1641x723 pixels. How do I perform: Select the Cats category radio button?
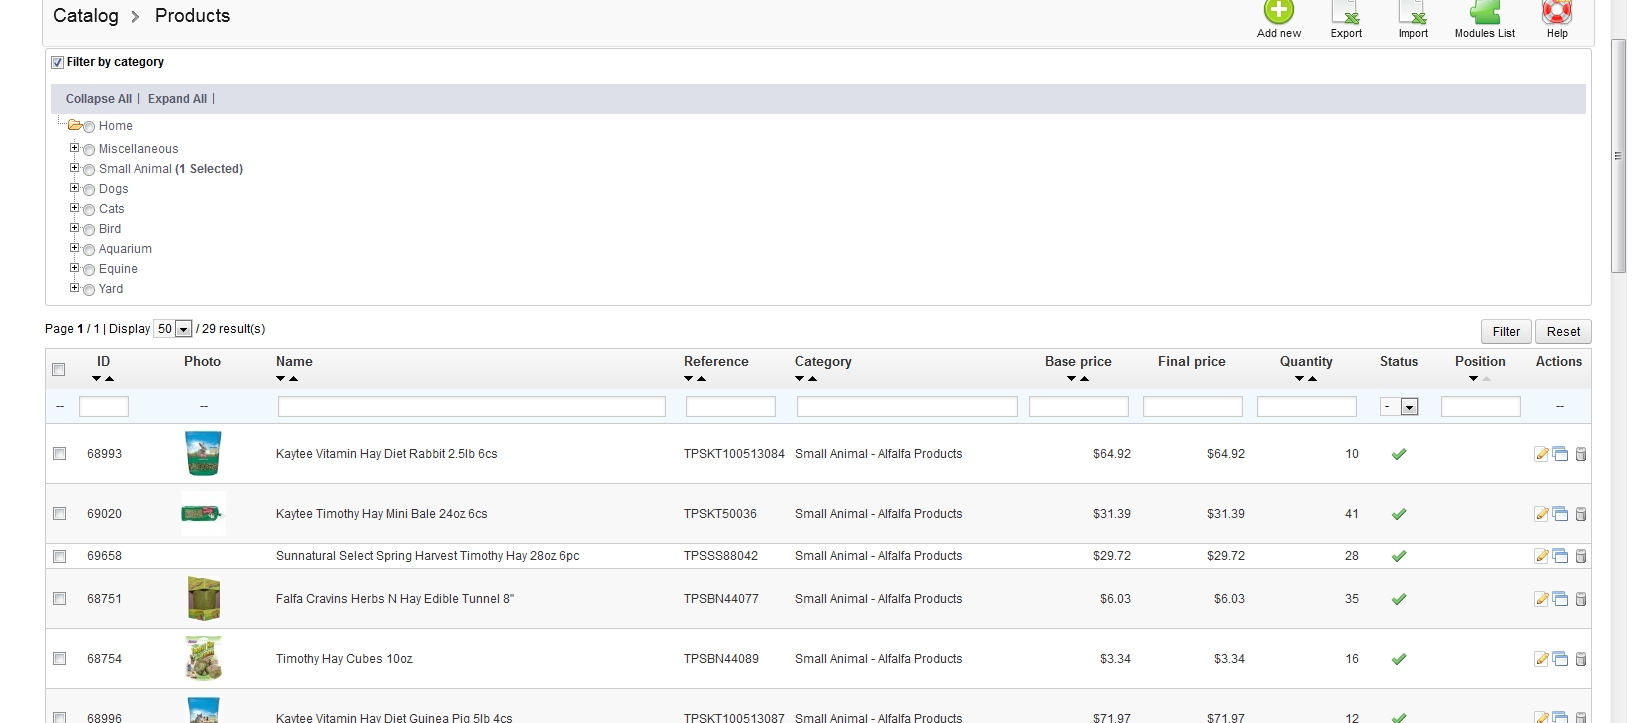pyautogui.click(x=89, y=210)
